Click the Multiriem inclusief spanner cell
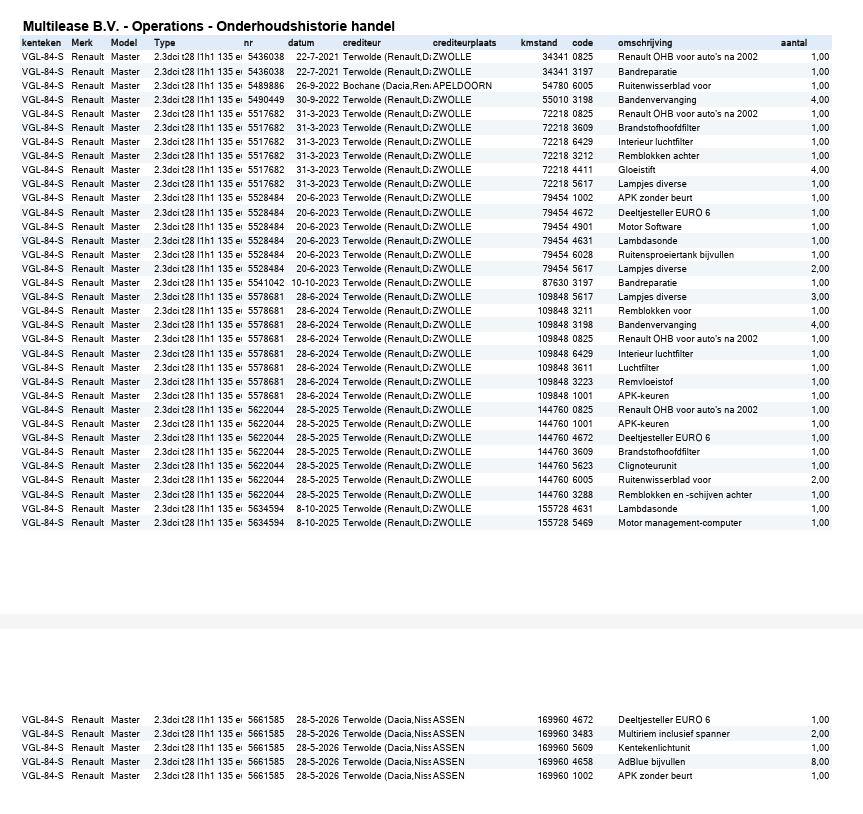The width and height of the screenshot is (863, 814). (x=674, y=733)
